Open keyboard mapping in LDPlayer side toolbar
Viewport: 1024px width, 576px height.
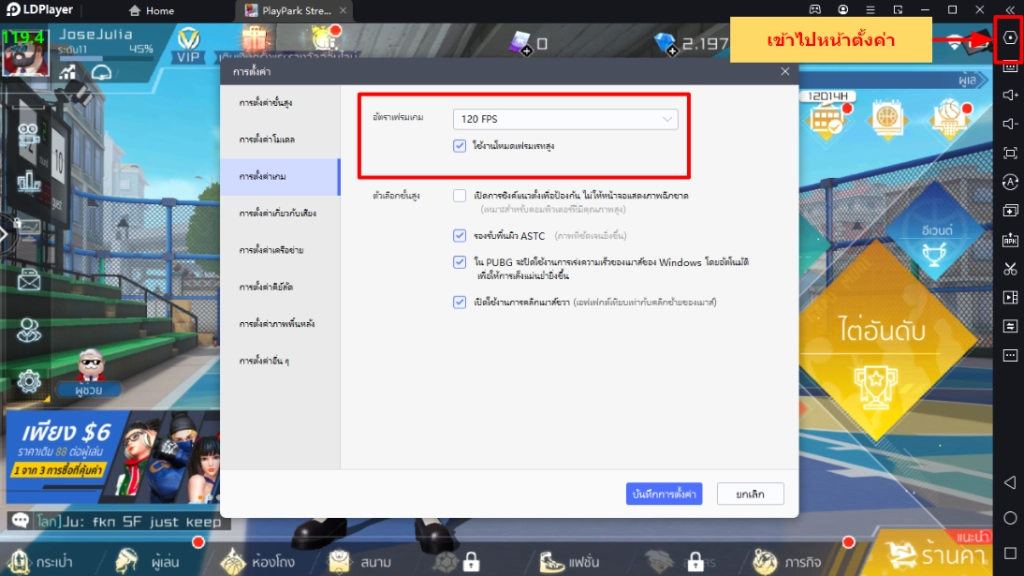1010,67
